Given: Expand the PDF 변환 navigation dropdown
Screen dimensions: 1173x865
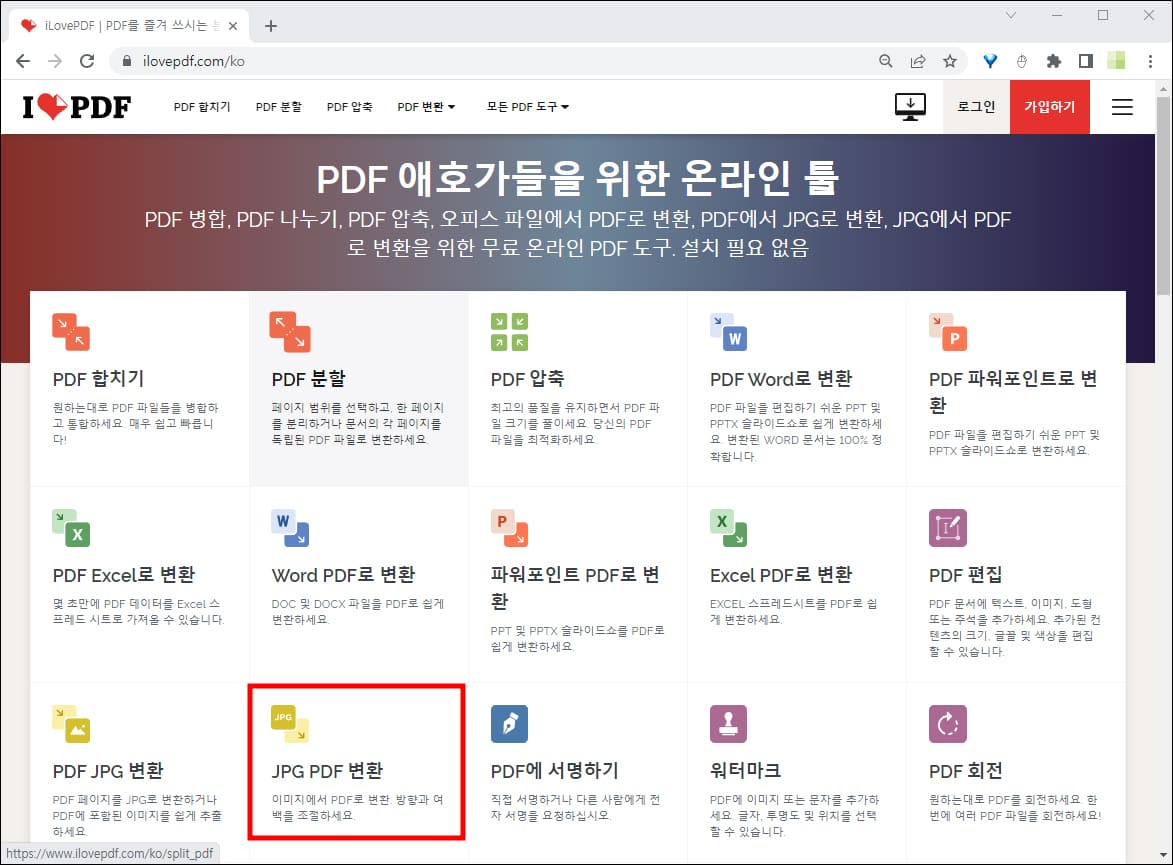Looking at the screenshot, I should click(x=426, y=106).
